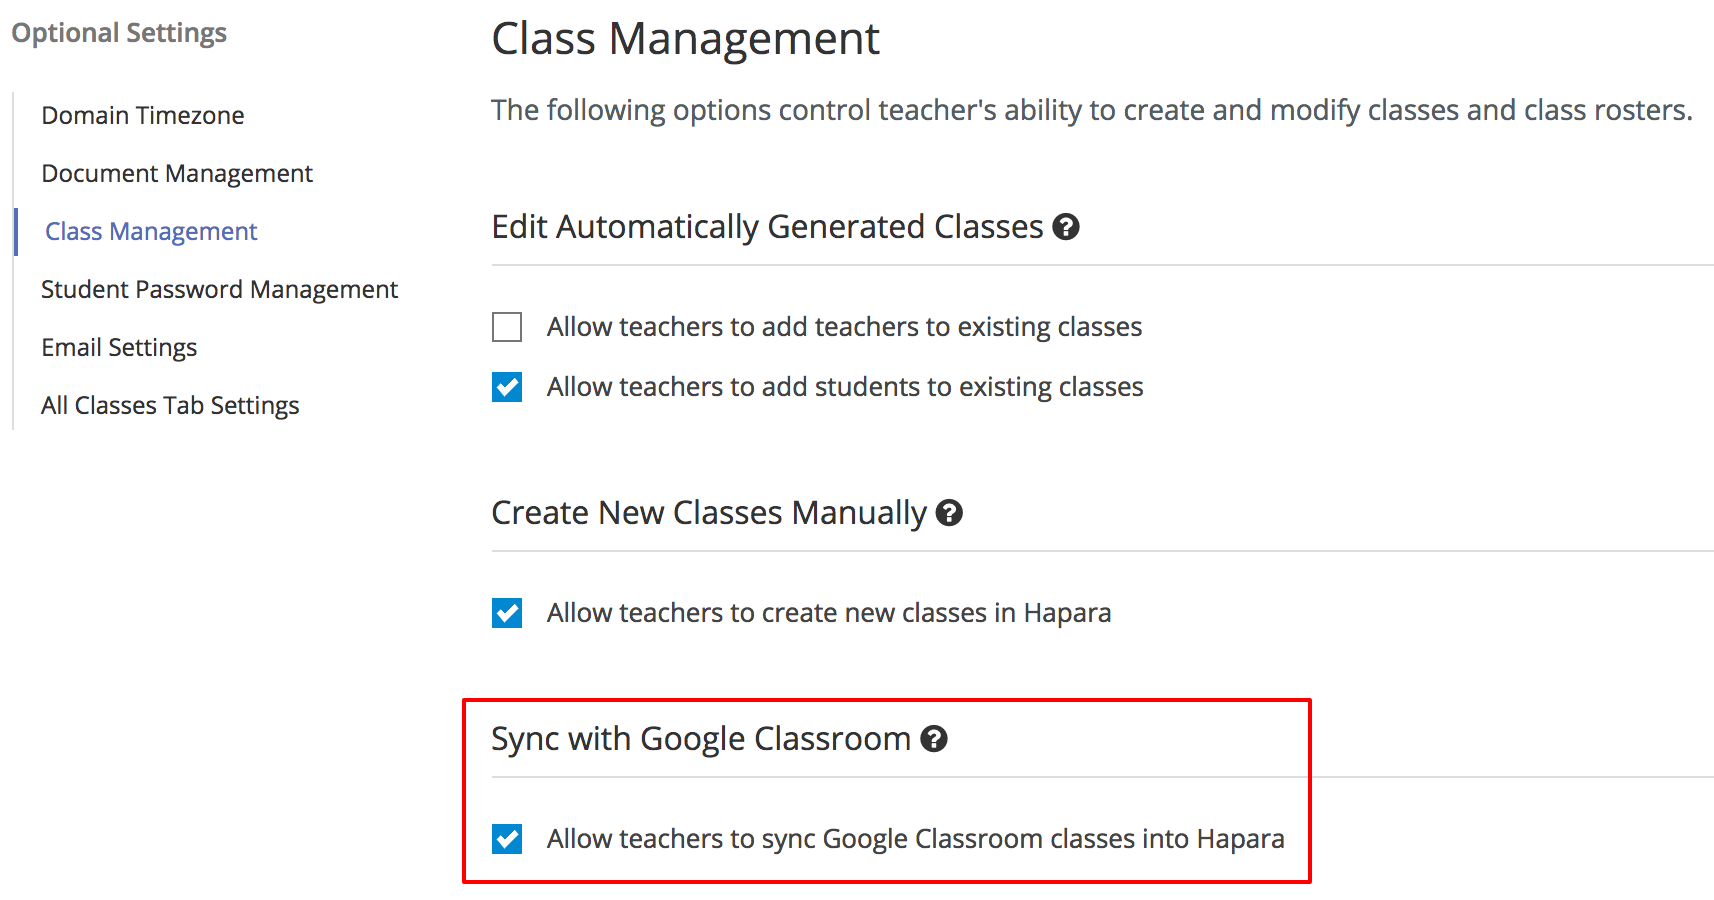The width and height of the screenshot is (1714, 900).
Task: Open help for Sync with Google Classroom
Action: (934, 740)
